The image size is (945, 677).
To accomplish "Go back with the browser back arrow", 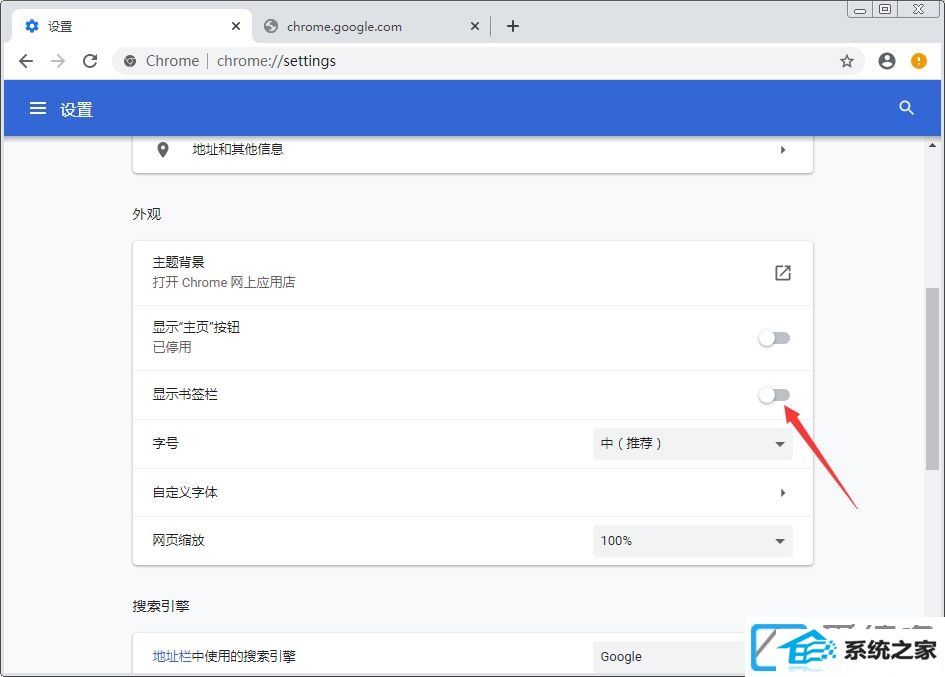I will coord(26,61).
